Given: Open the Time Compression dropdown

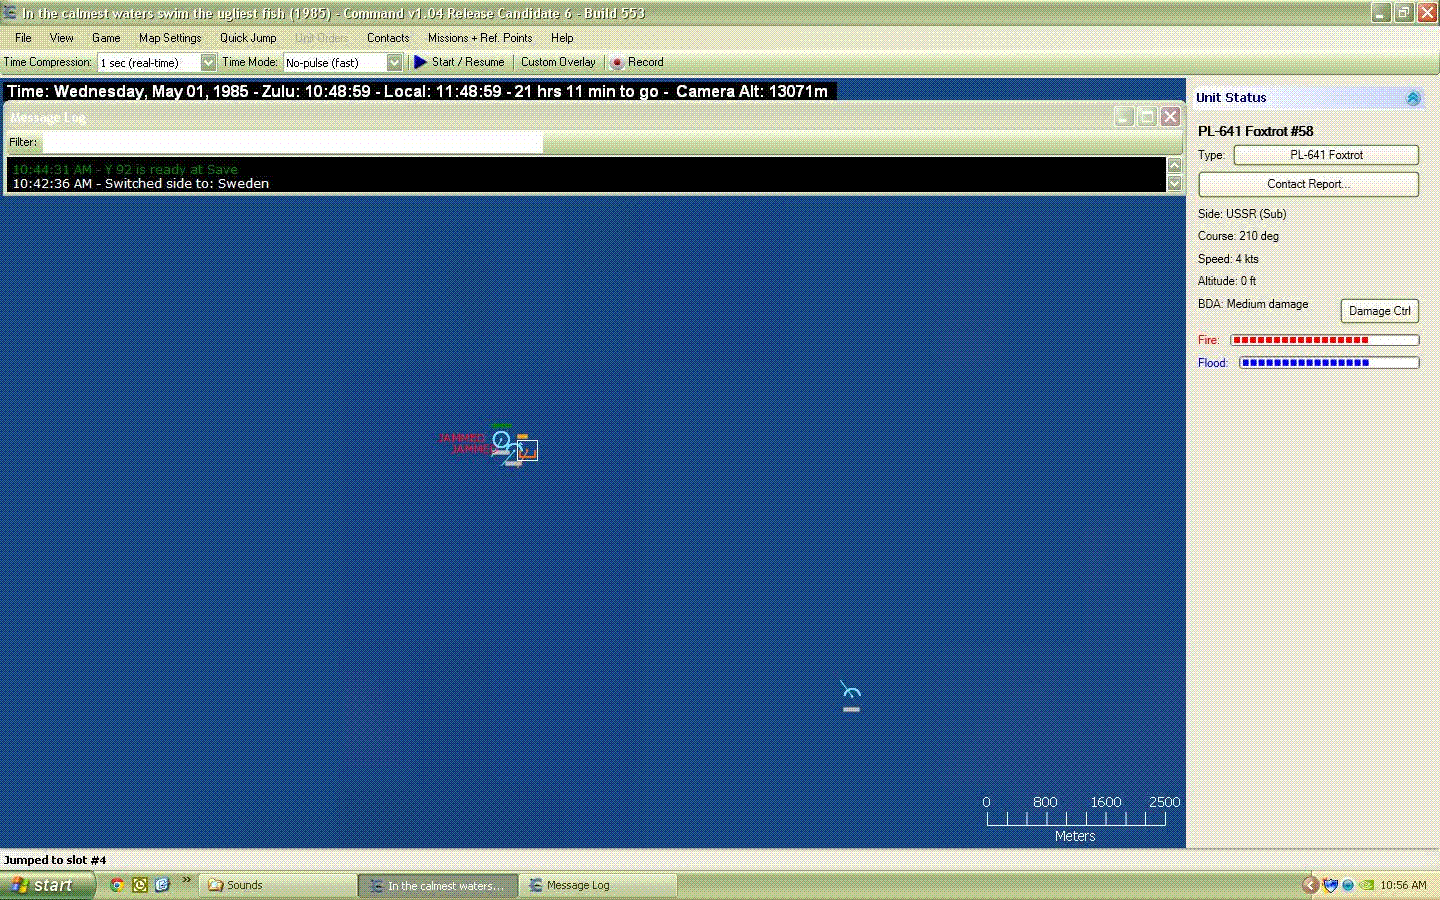Looking at the screenshot, I should coord(208,62).
